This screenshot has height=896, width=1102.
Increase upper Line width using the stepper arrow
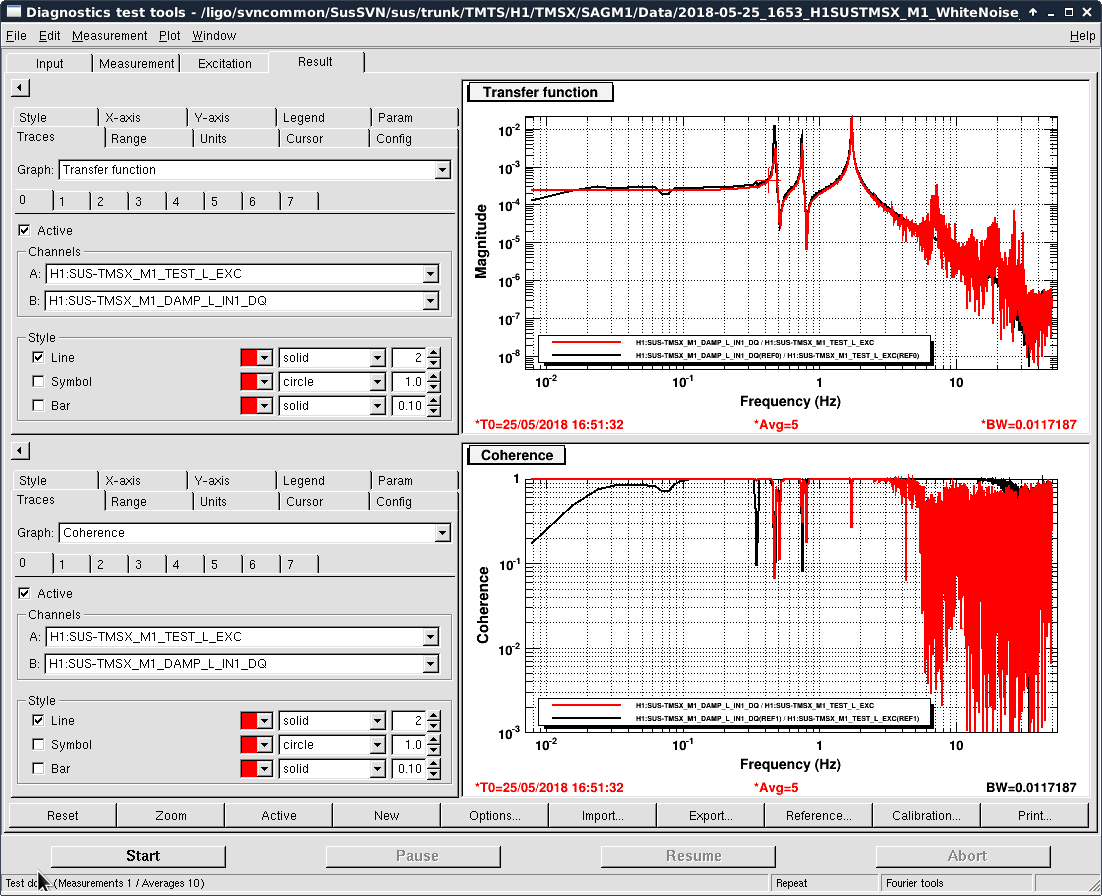pos(433,353)
